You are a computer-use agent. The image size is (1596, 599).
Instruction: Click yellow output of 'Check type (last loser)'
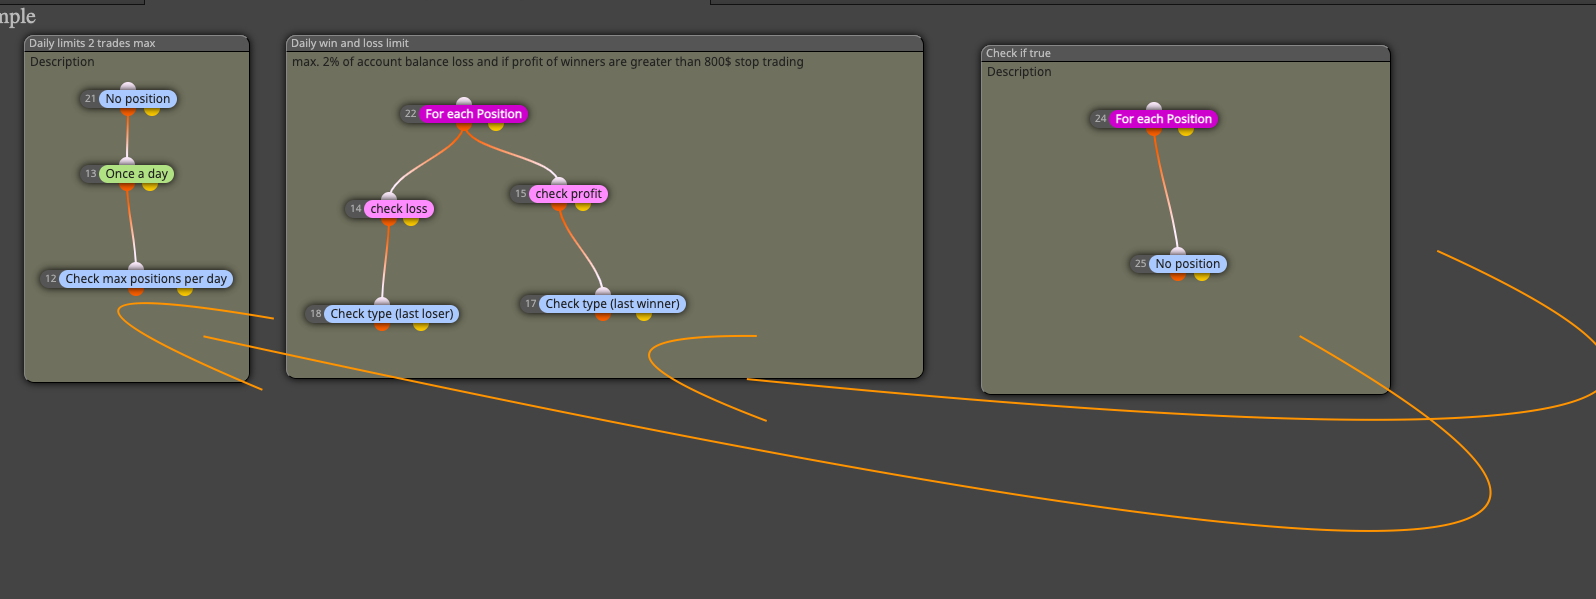pyautogui.click(x=421, y=326)
